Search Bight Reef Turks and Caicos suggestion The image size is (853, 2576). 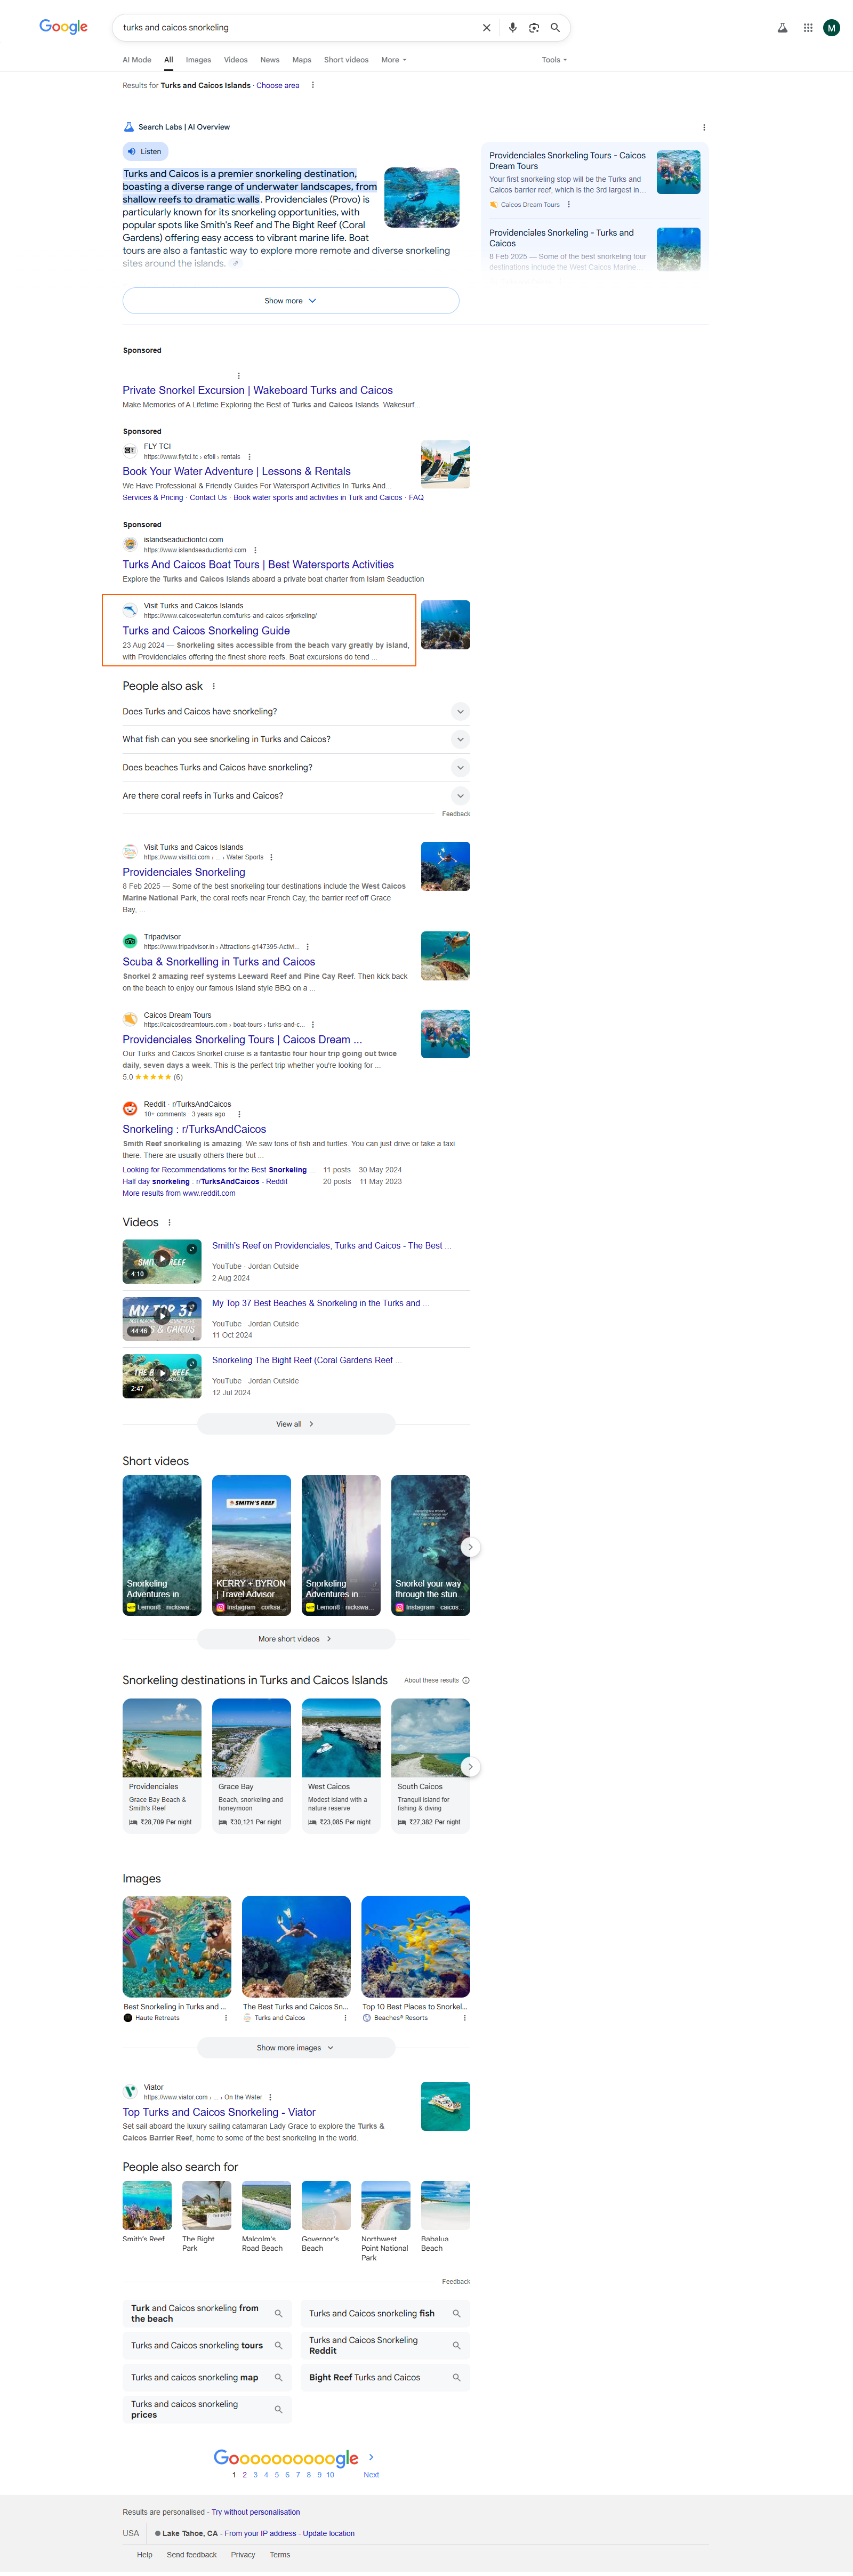[x=385, y=2378]
